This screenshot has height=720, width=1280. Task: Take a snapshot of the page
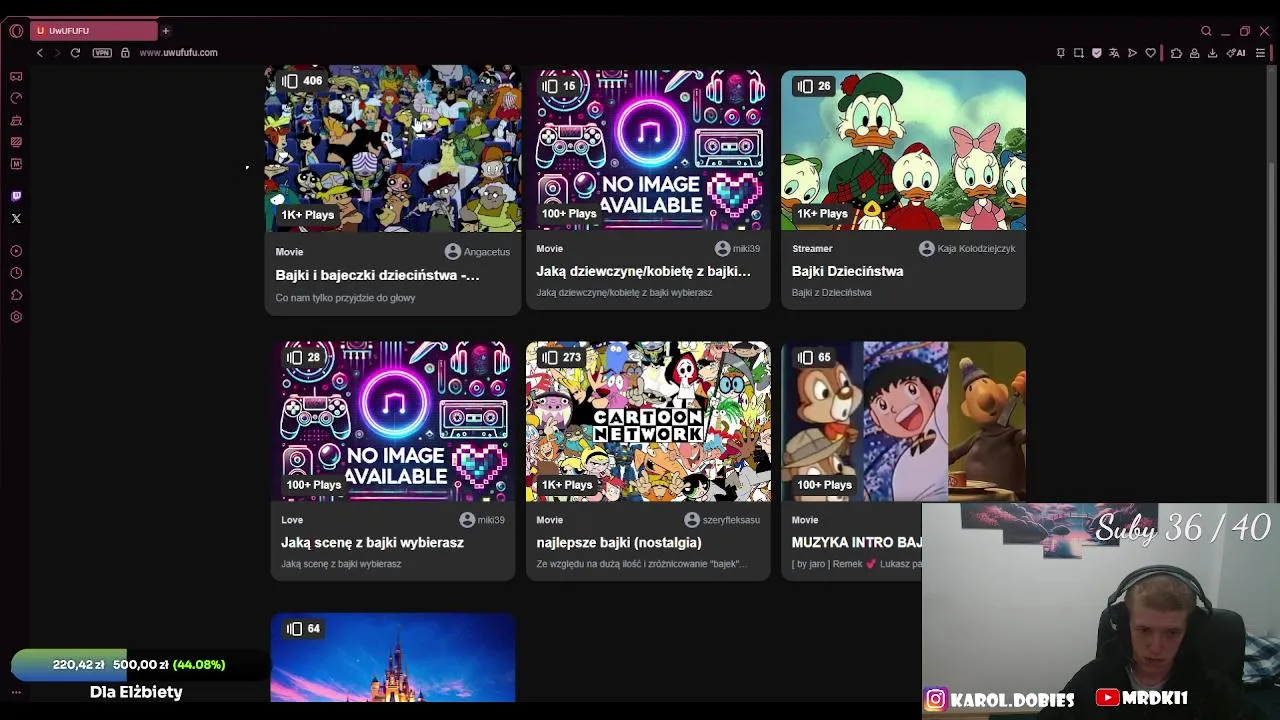coord(1079,53)
